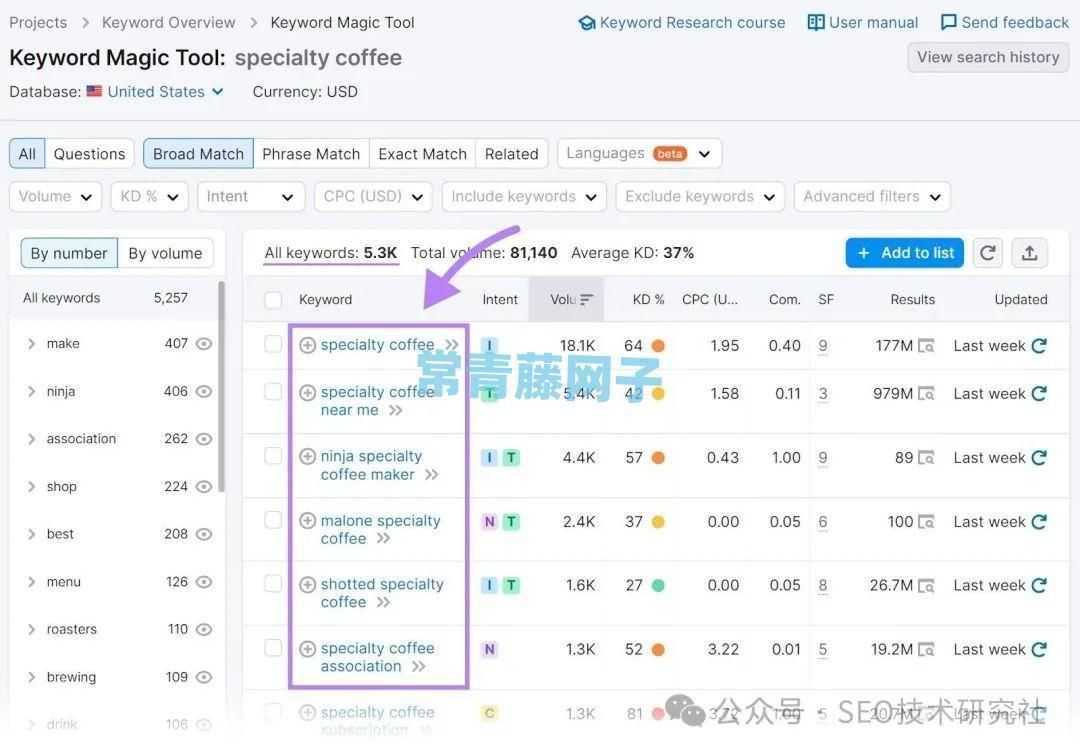
Task: Add 'specialty coffee near me' with plus icon
Action: click(308, 393)
